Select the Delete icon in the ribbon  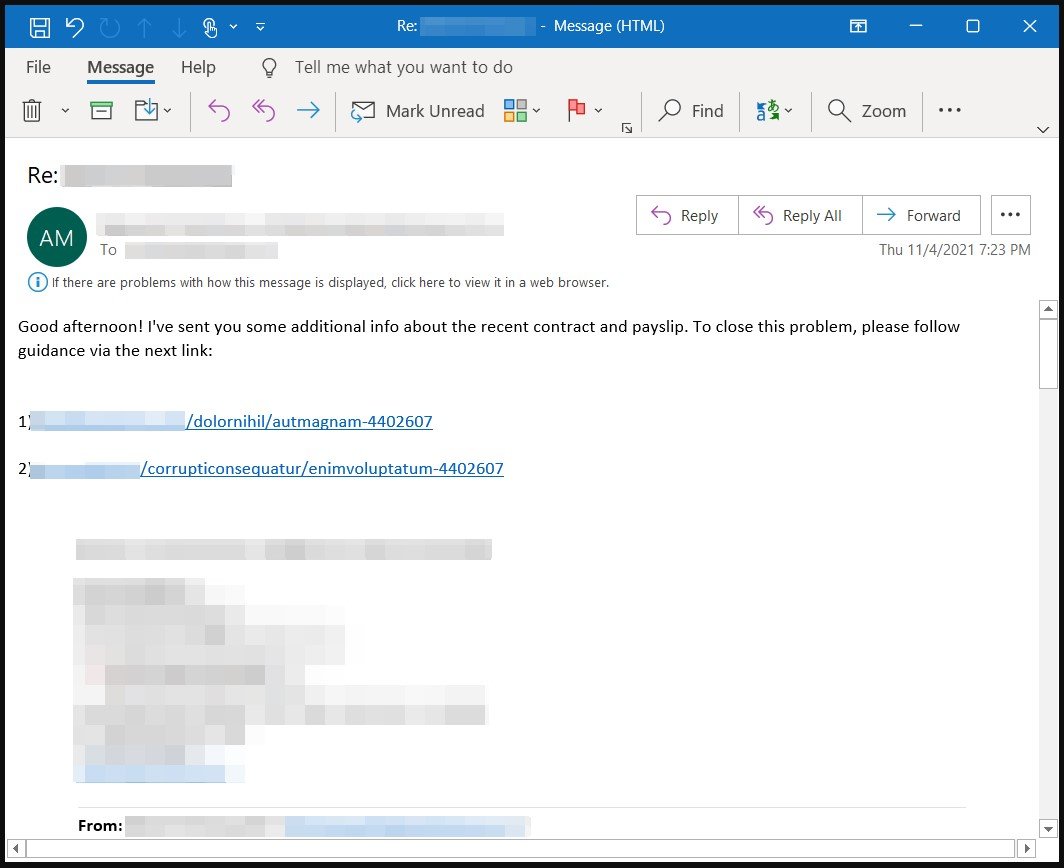click(32, 111)
